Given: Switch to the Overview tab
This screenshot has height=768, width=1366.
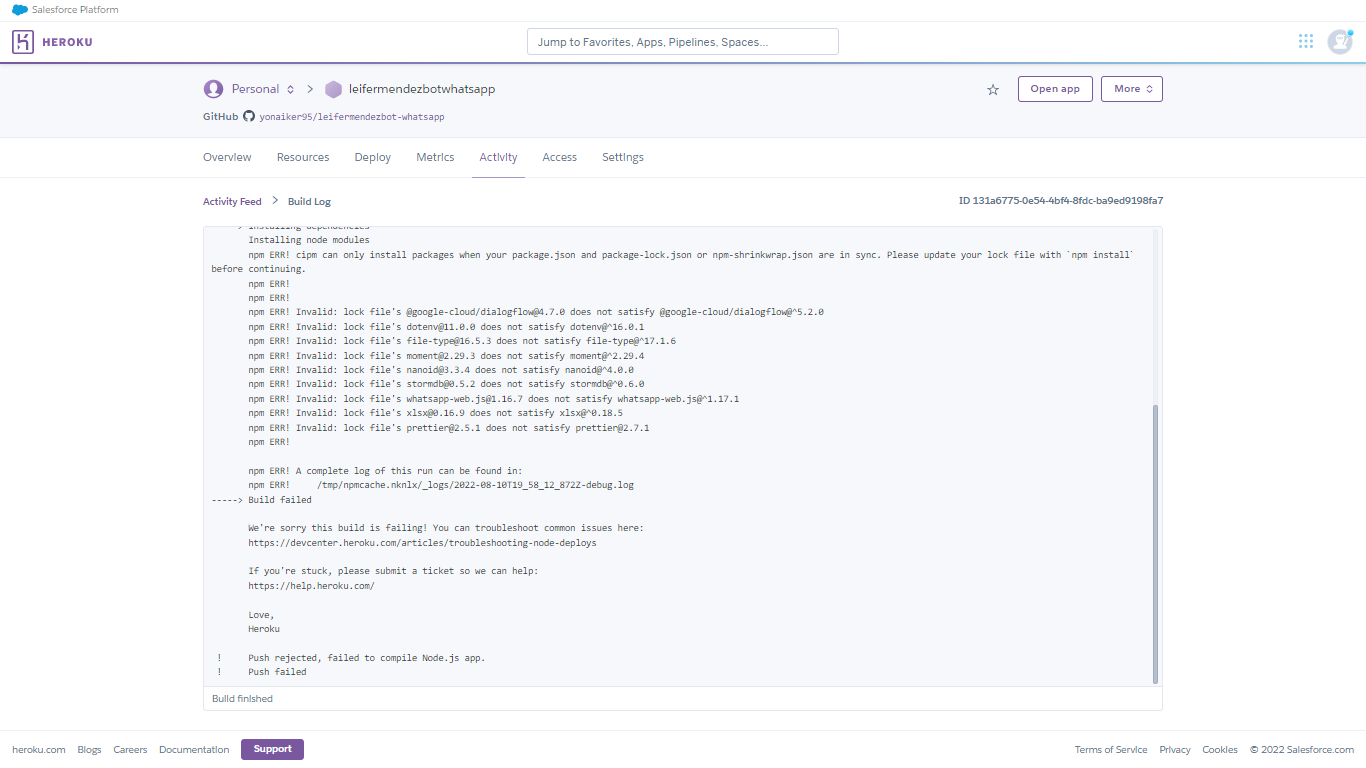Looking at the screenshot, I should [227, 157].
